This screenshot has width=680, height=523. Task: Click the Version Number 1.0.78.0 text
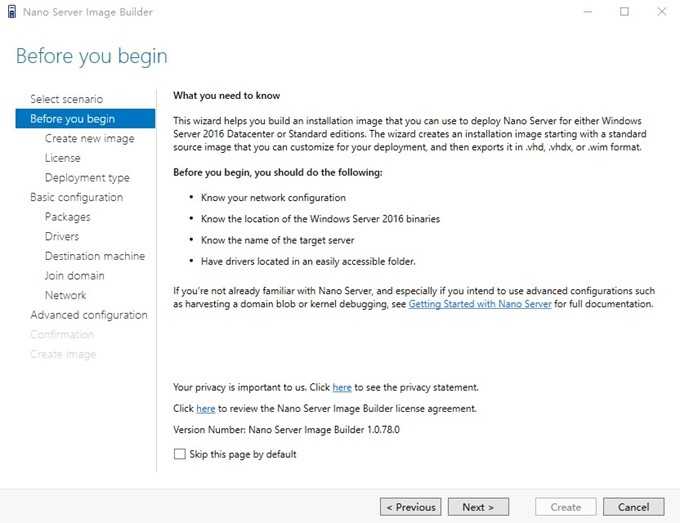click(x=286, y=430)
